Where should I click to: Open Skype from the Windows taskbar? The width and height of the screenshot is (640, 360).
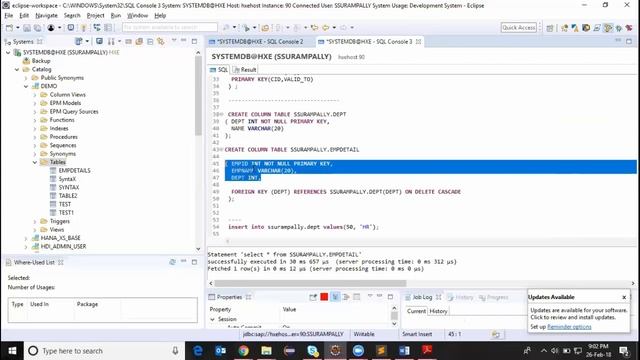coord(312,351)
